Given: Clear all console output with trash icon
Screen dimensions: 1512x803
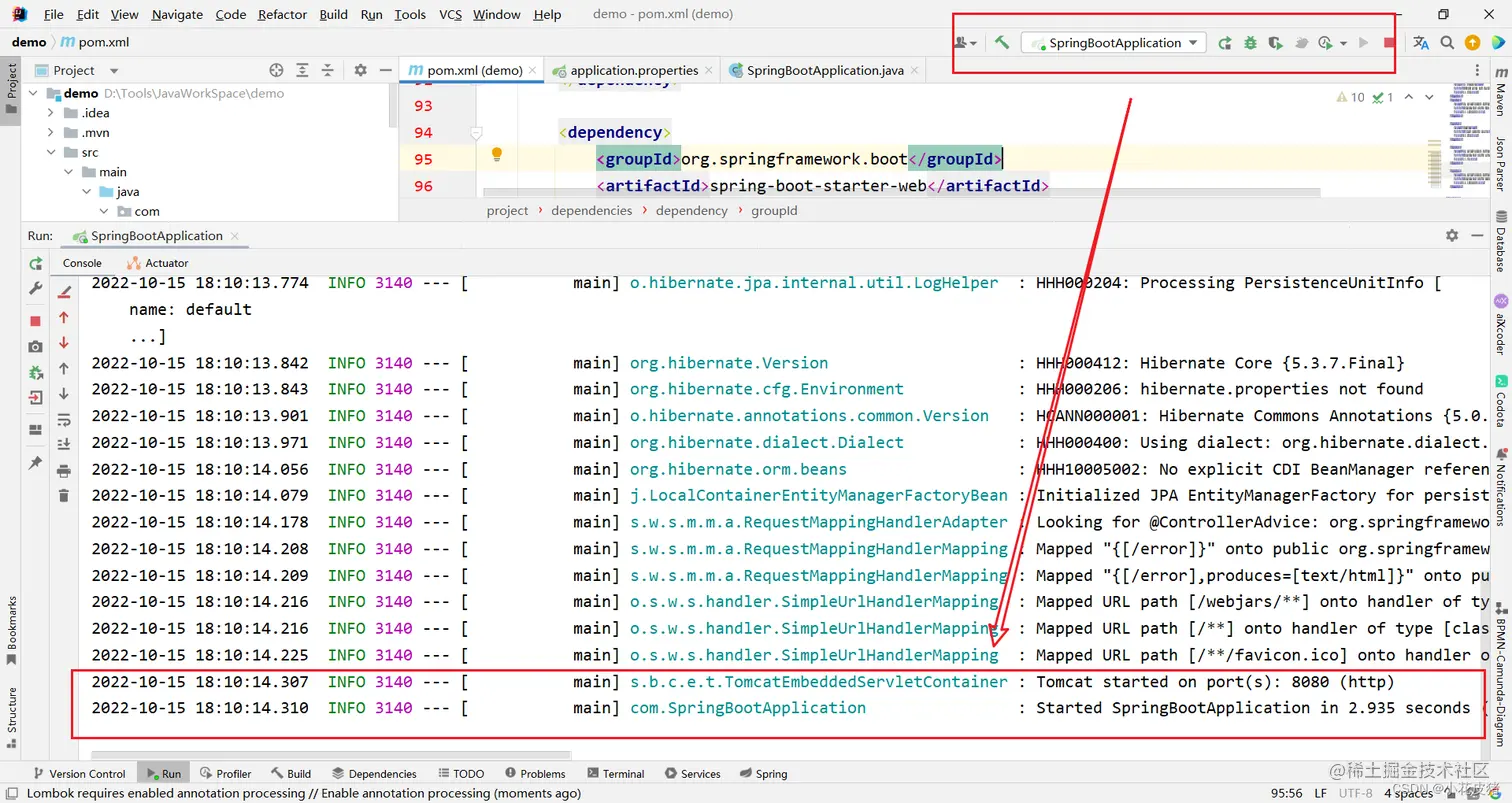Looking at the screenshot, I should click(x=64, y=495).
